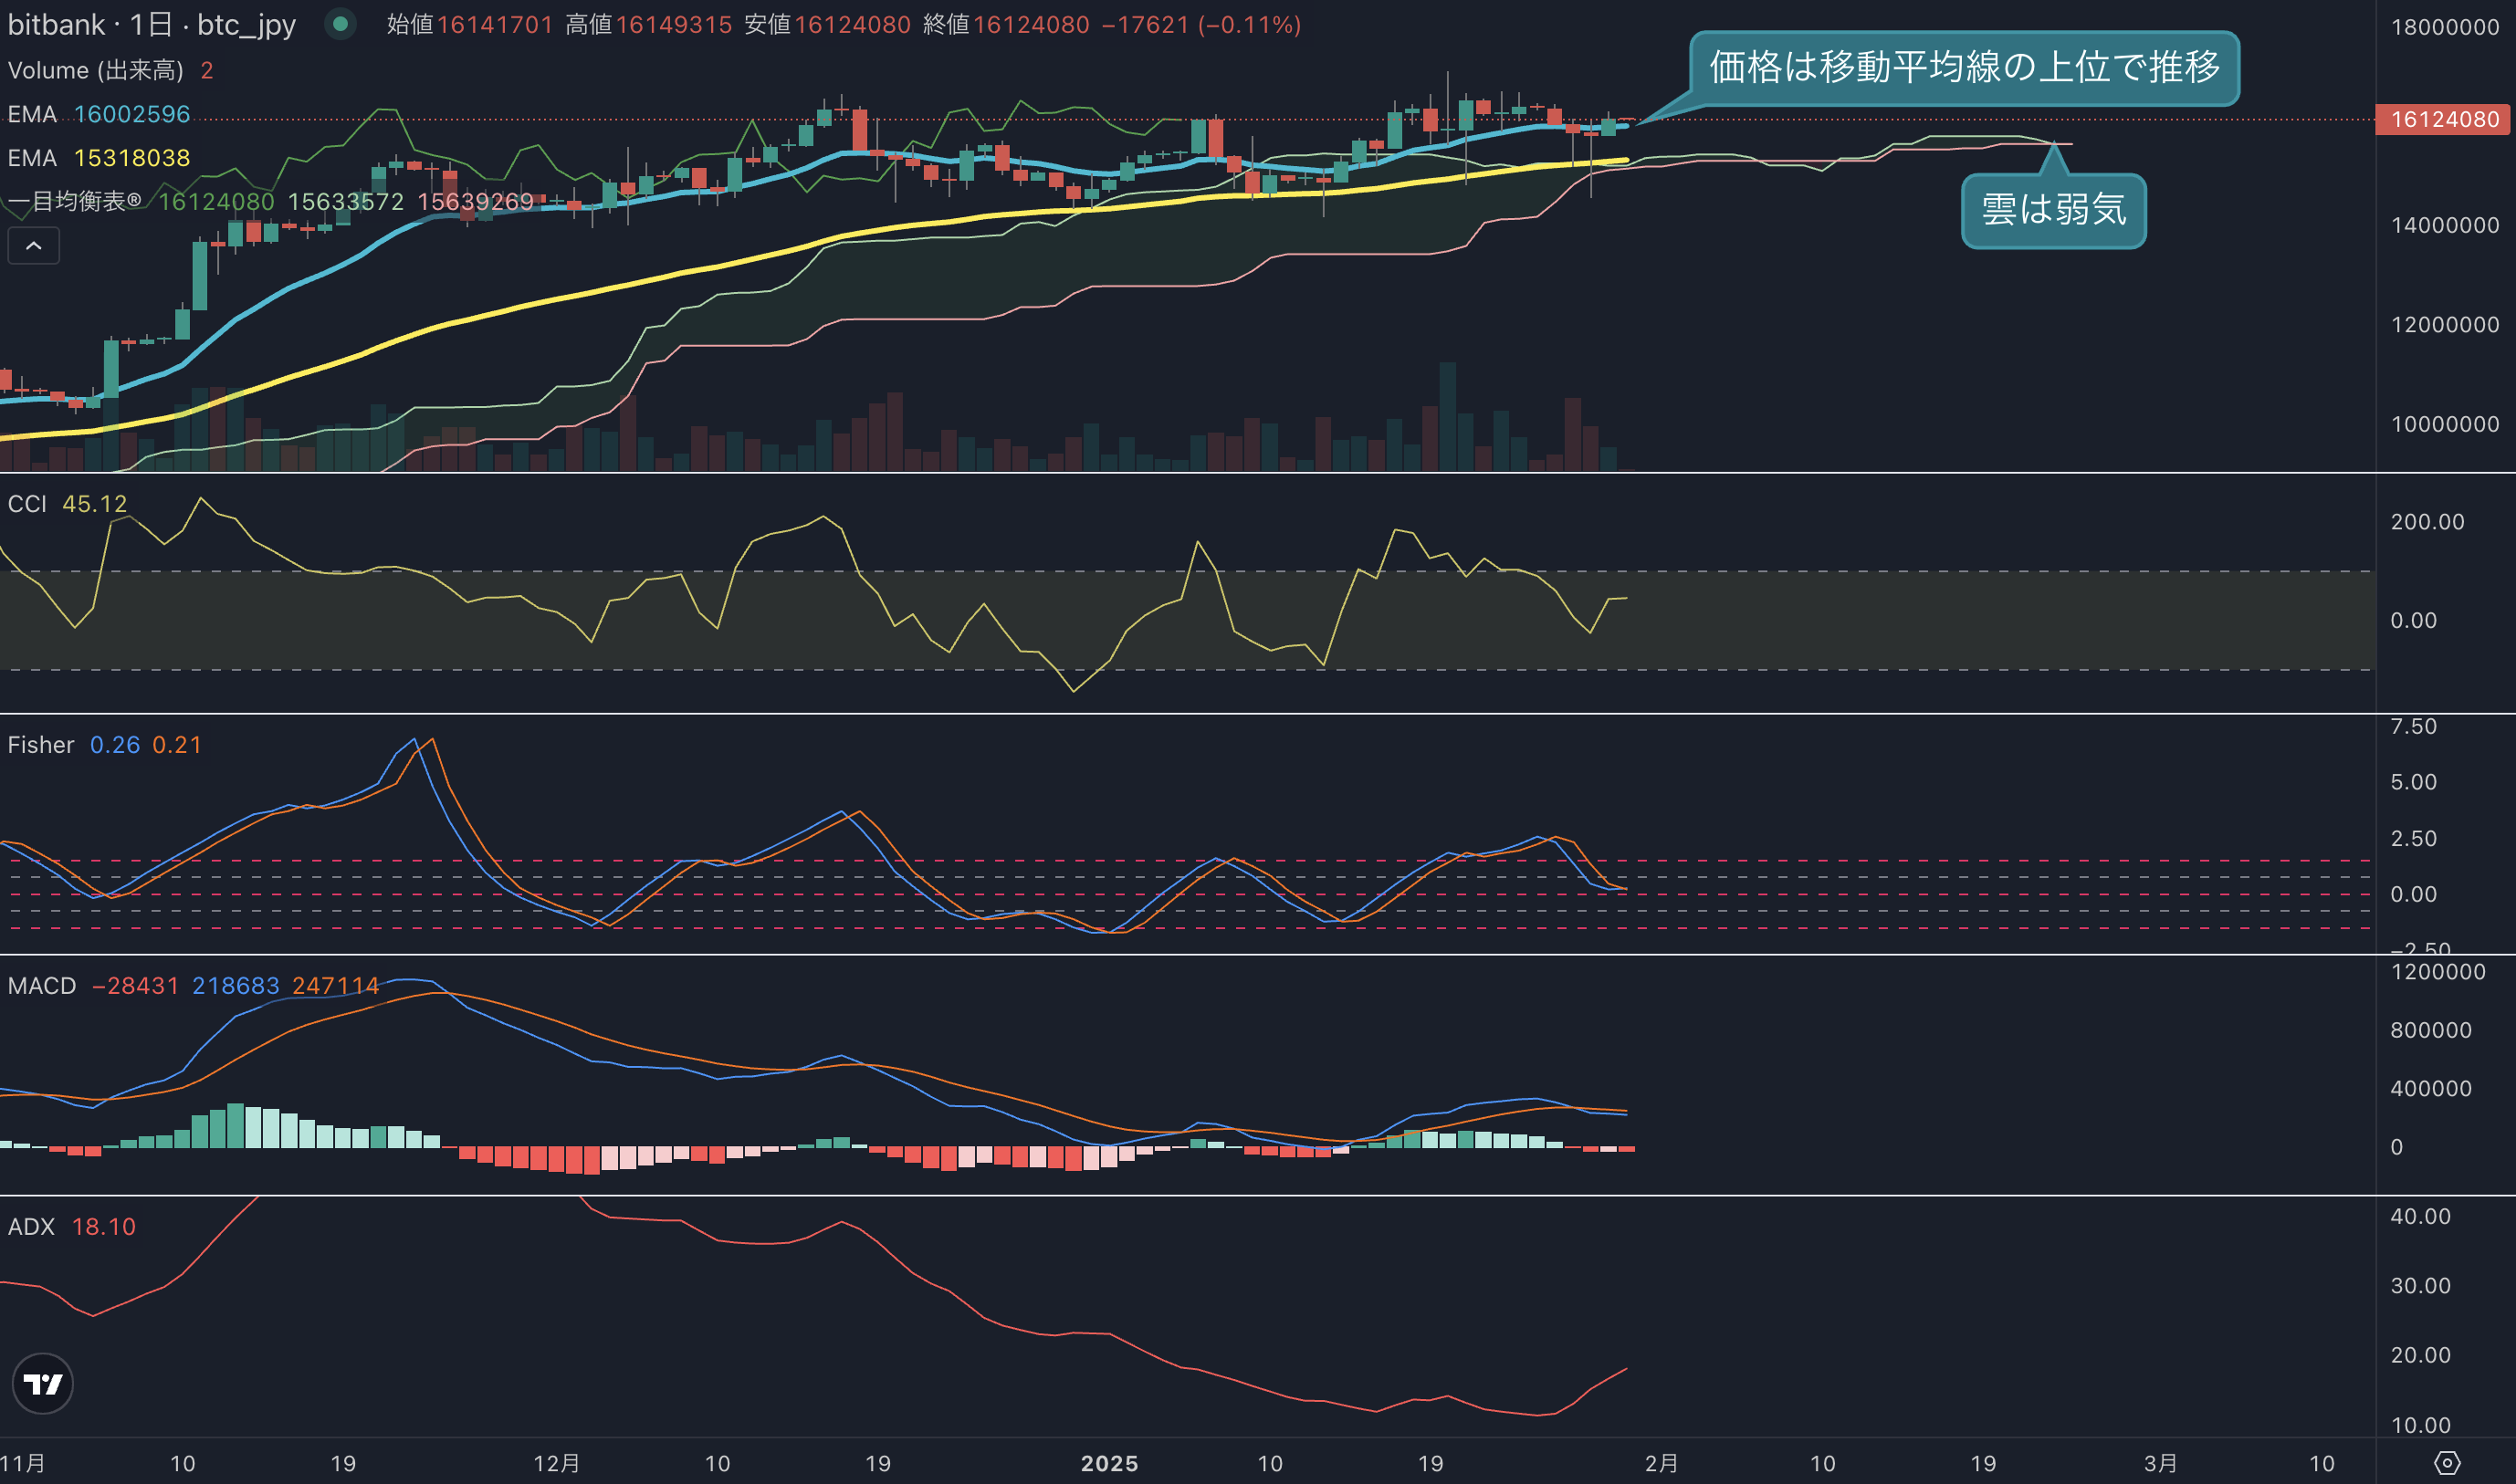Click the 12月 label on time axis
This screenshot has height=1484, width=2516.
point(556,1463)
